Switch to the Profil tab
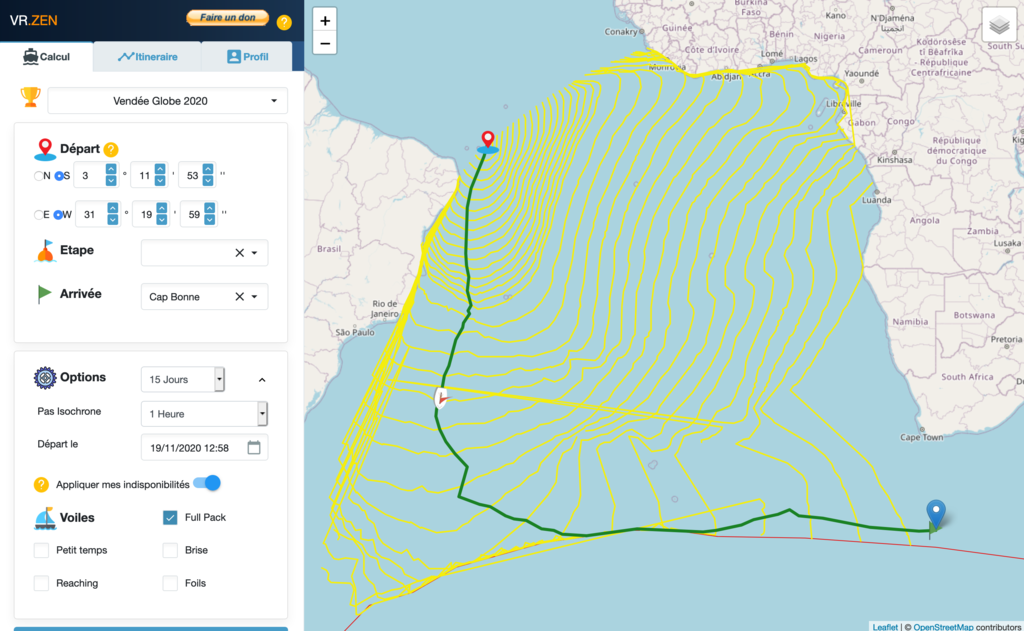 pyautogui.click(x=248, y=57)
